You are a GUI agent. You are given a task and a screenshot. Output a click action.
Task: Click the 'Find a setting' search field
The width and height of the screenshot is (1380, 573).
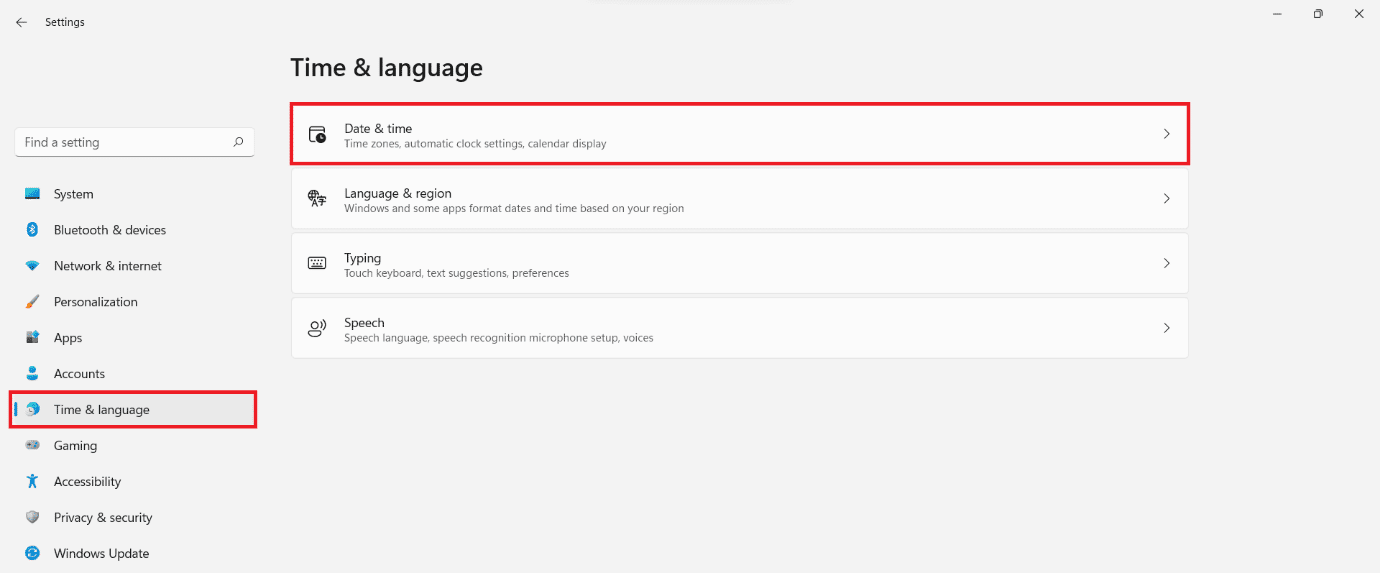[x=134, y=142]
